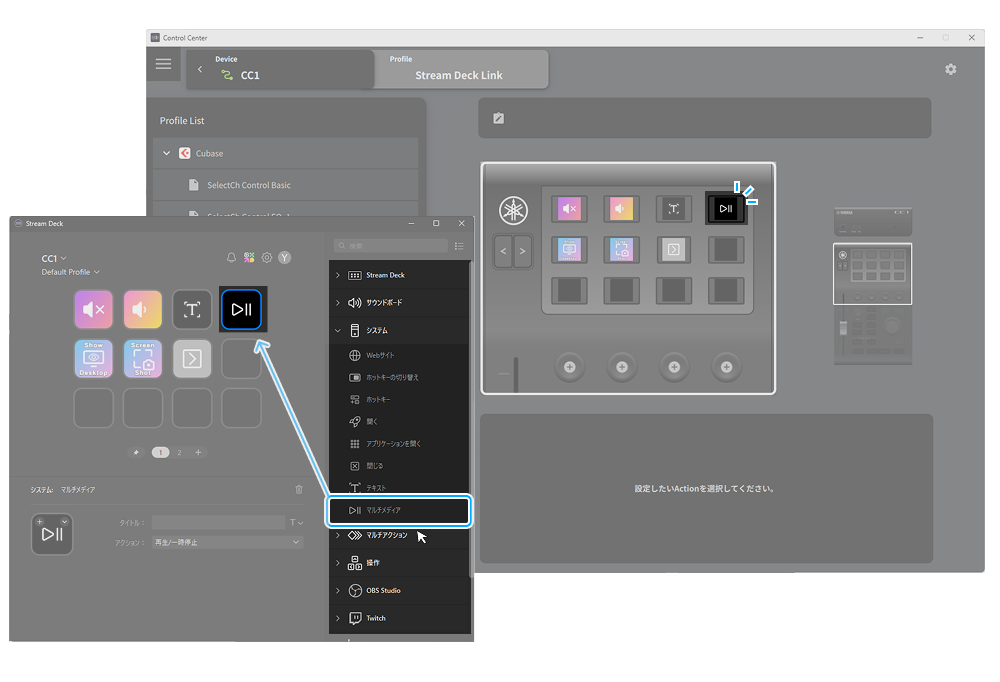Select the highlighted Play/Pause key
The height and width of the screenshot is (682, 1000).
(241, 309)
